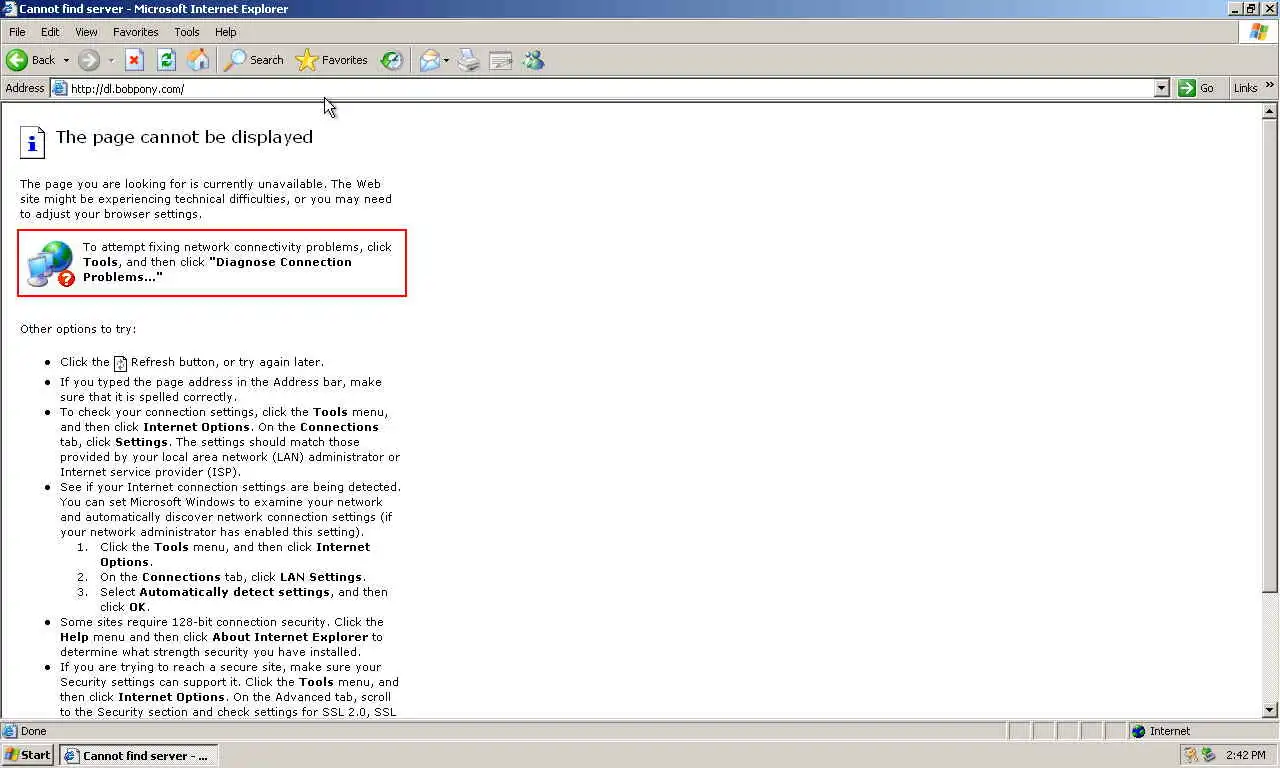Click the page icon in the address bar
This screenshot has width=1280, height=768.
59,88
